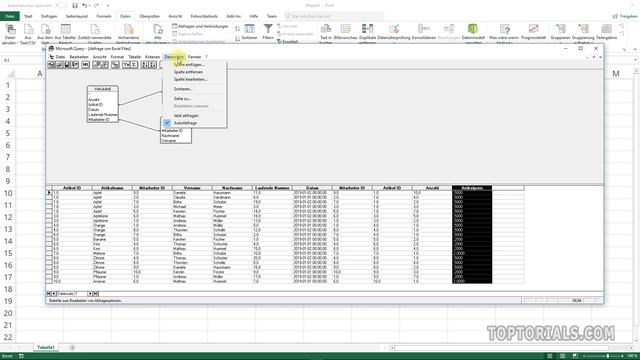Click Abfragen und Verbindungen in Excel ribbon
Image resolution: width=640 pixels, height=360 pixels.
[x=200, y=26]
